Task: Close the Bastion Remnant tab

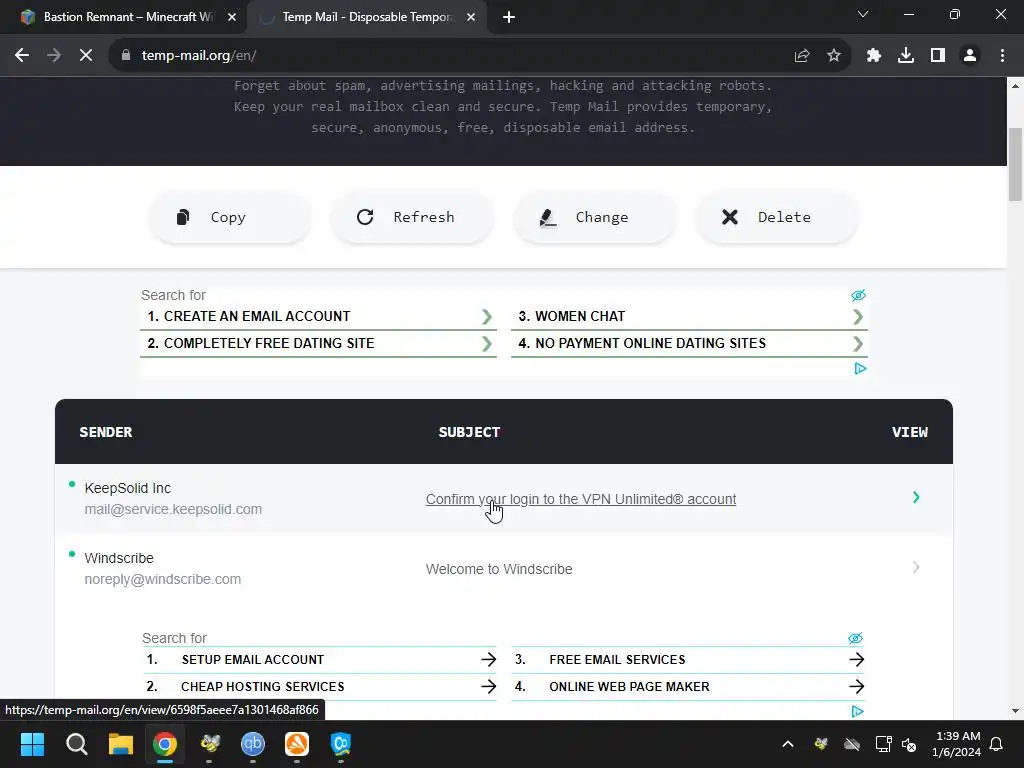Action: 232,17
